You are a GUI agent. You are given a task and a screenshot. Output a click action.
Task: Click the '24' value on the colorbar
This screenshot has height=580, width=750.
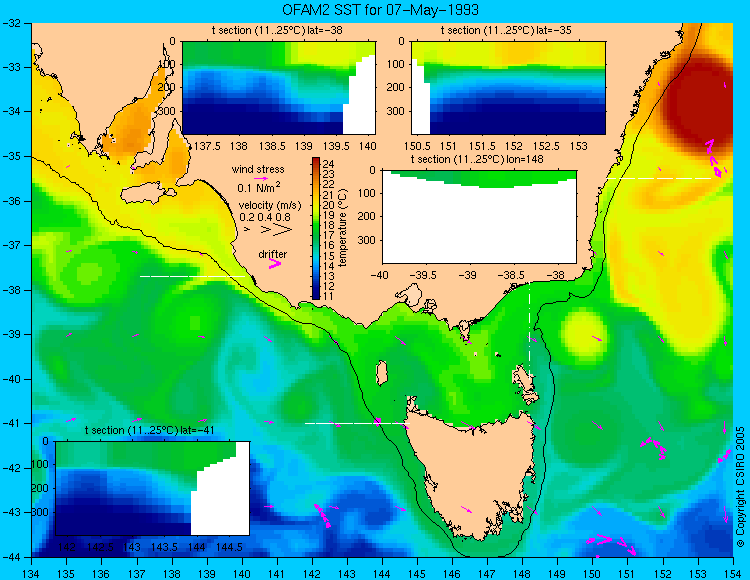[329, 164]
